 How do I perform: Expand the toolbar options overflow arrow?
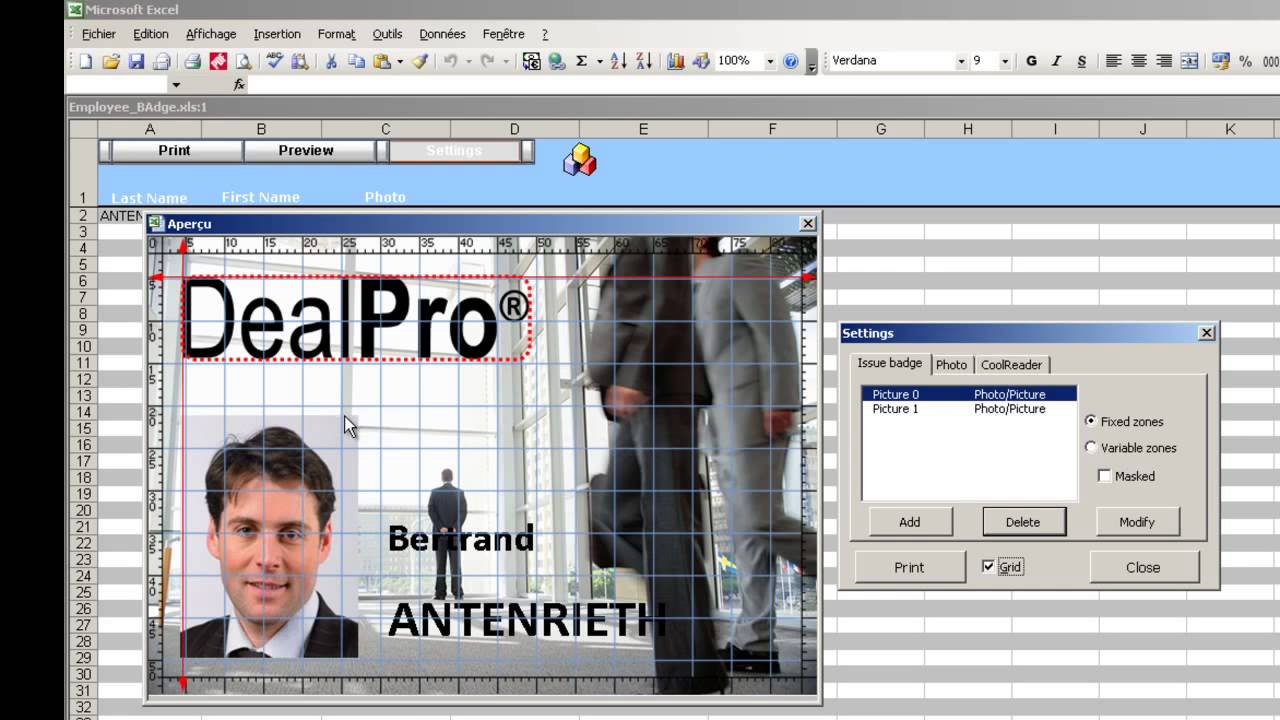811,61
